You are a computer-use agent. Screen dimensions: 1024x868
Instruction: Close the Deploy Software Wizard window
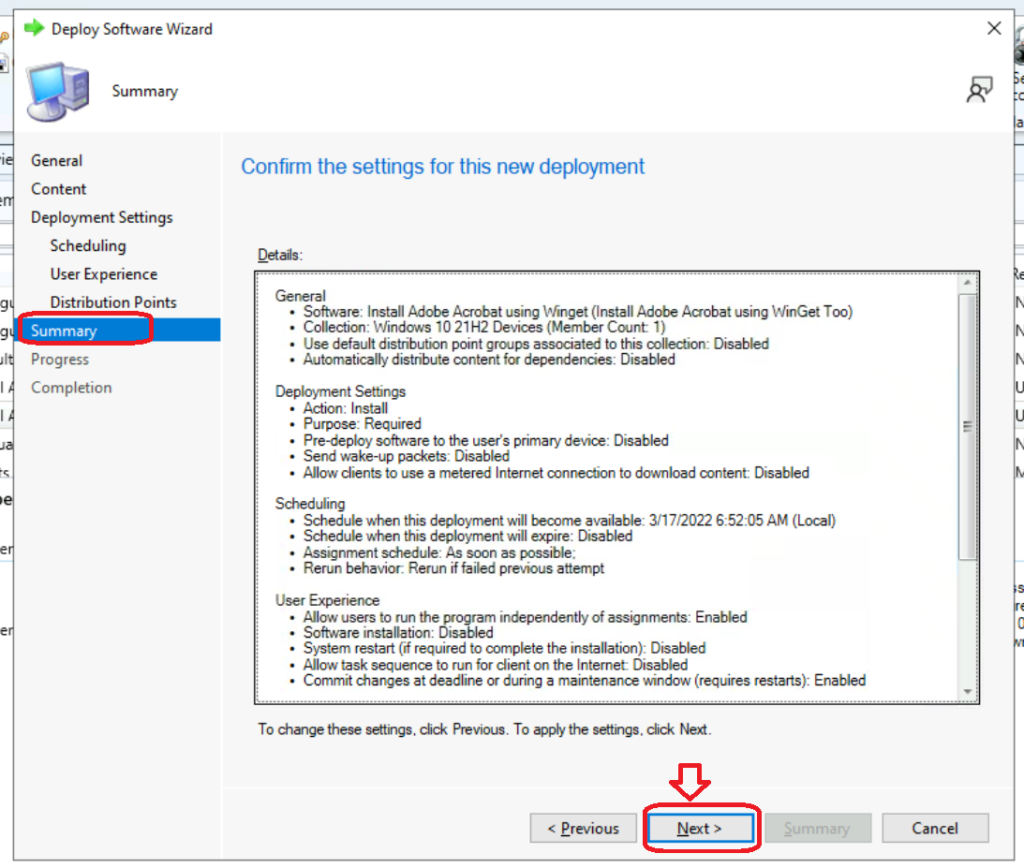tap(993, 28)
